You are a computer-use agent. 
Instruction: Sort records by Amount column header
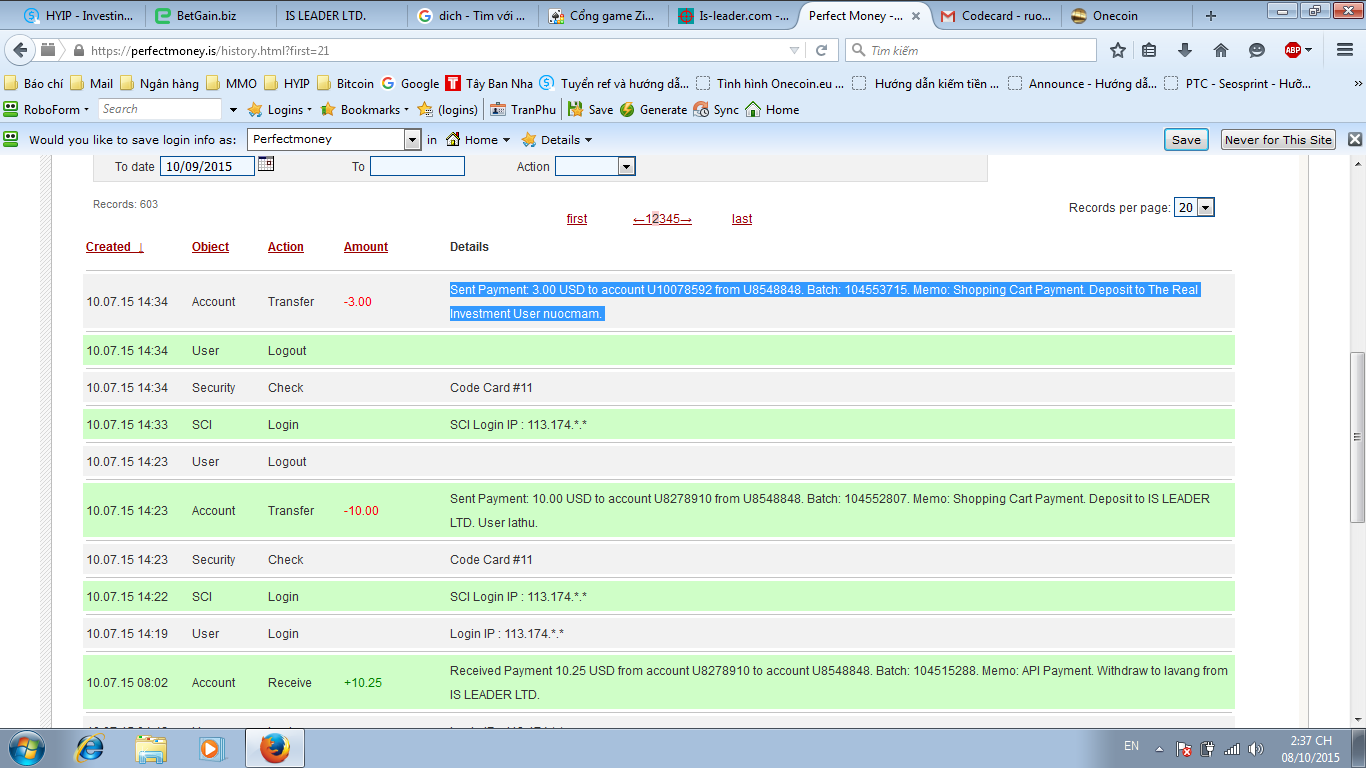coord(366,247)
